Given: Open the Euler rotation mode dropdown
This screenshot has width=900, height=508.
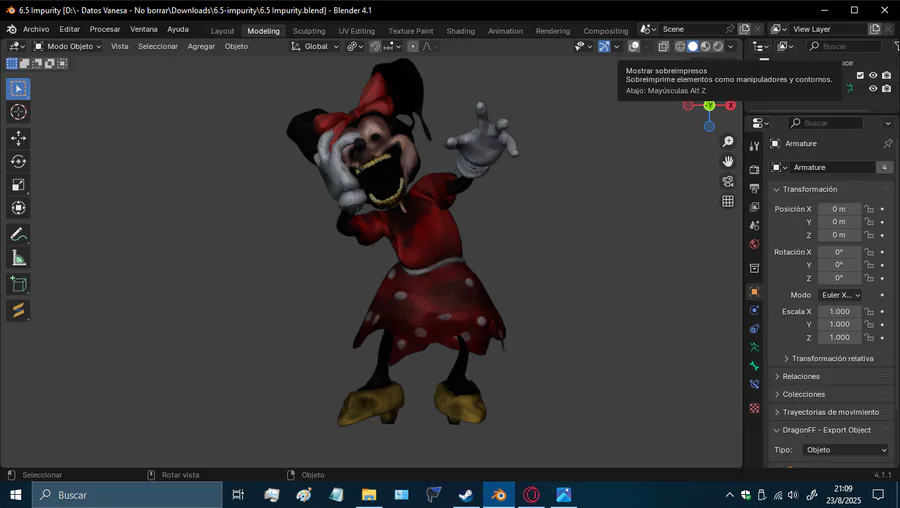Looking at the screenshot, I should click(840, 295).
